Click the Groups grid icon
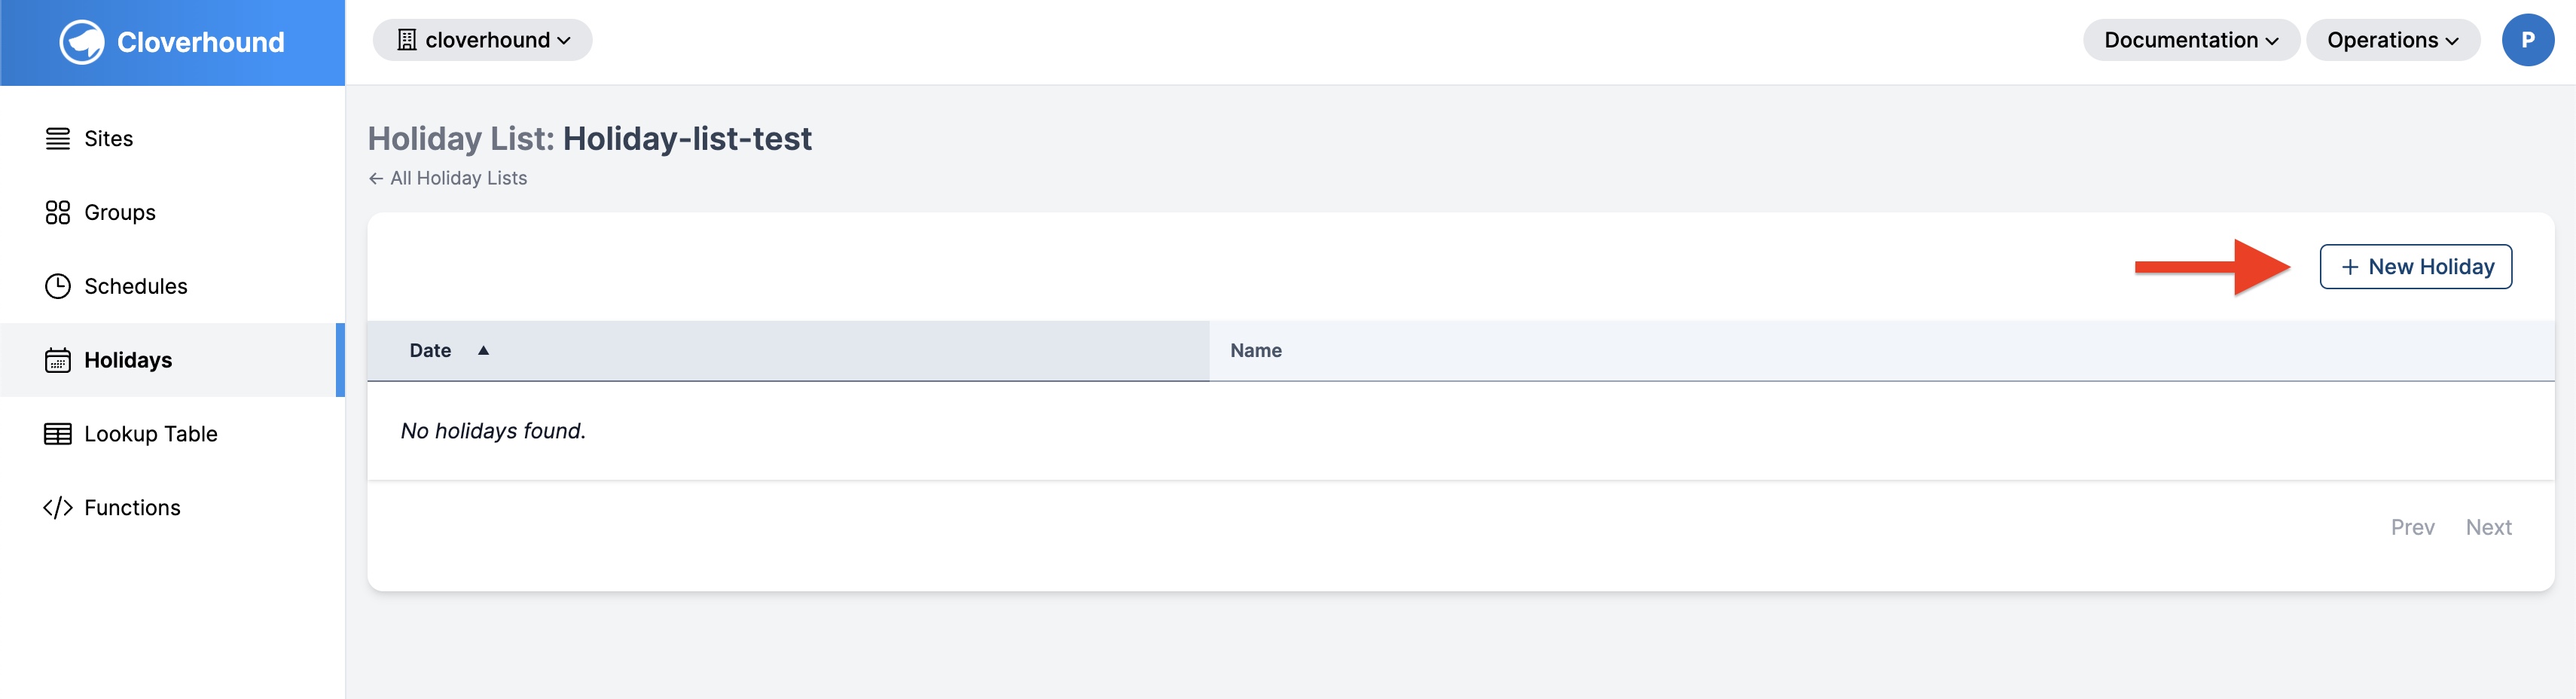The height and width of the screenshot is (699, 2576). 58,213
